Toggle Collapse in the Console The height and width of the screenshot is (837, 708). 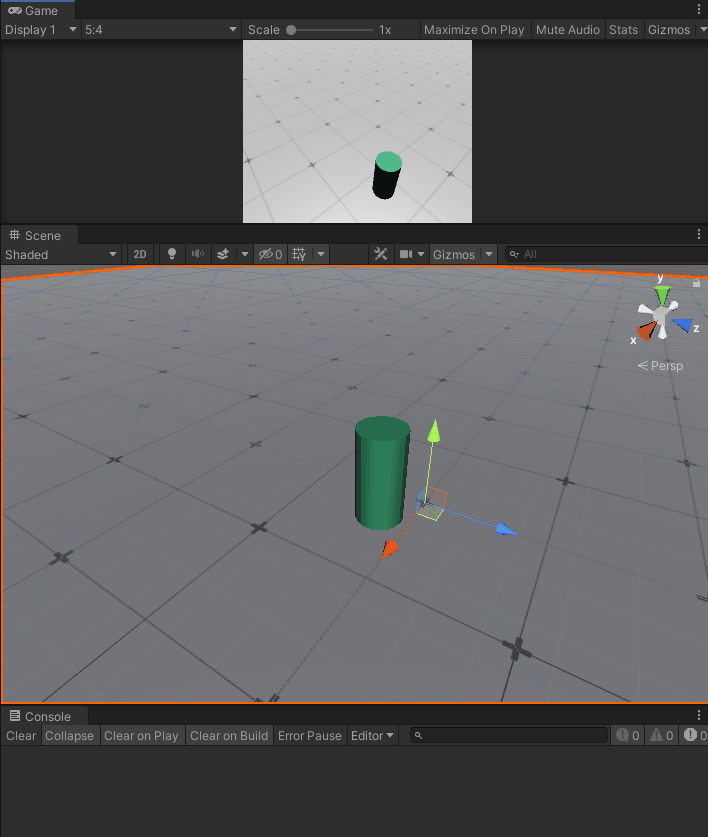coord(70,736)
